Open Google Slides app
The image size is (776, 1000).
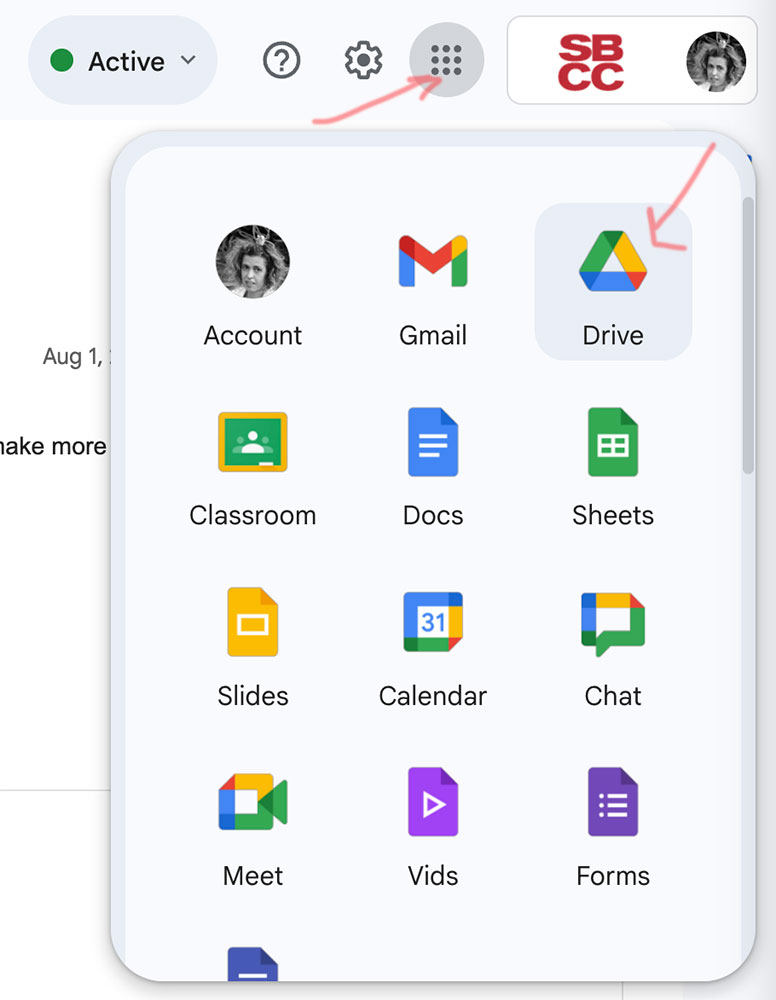(x=252, y=641)
